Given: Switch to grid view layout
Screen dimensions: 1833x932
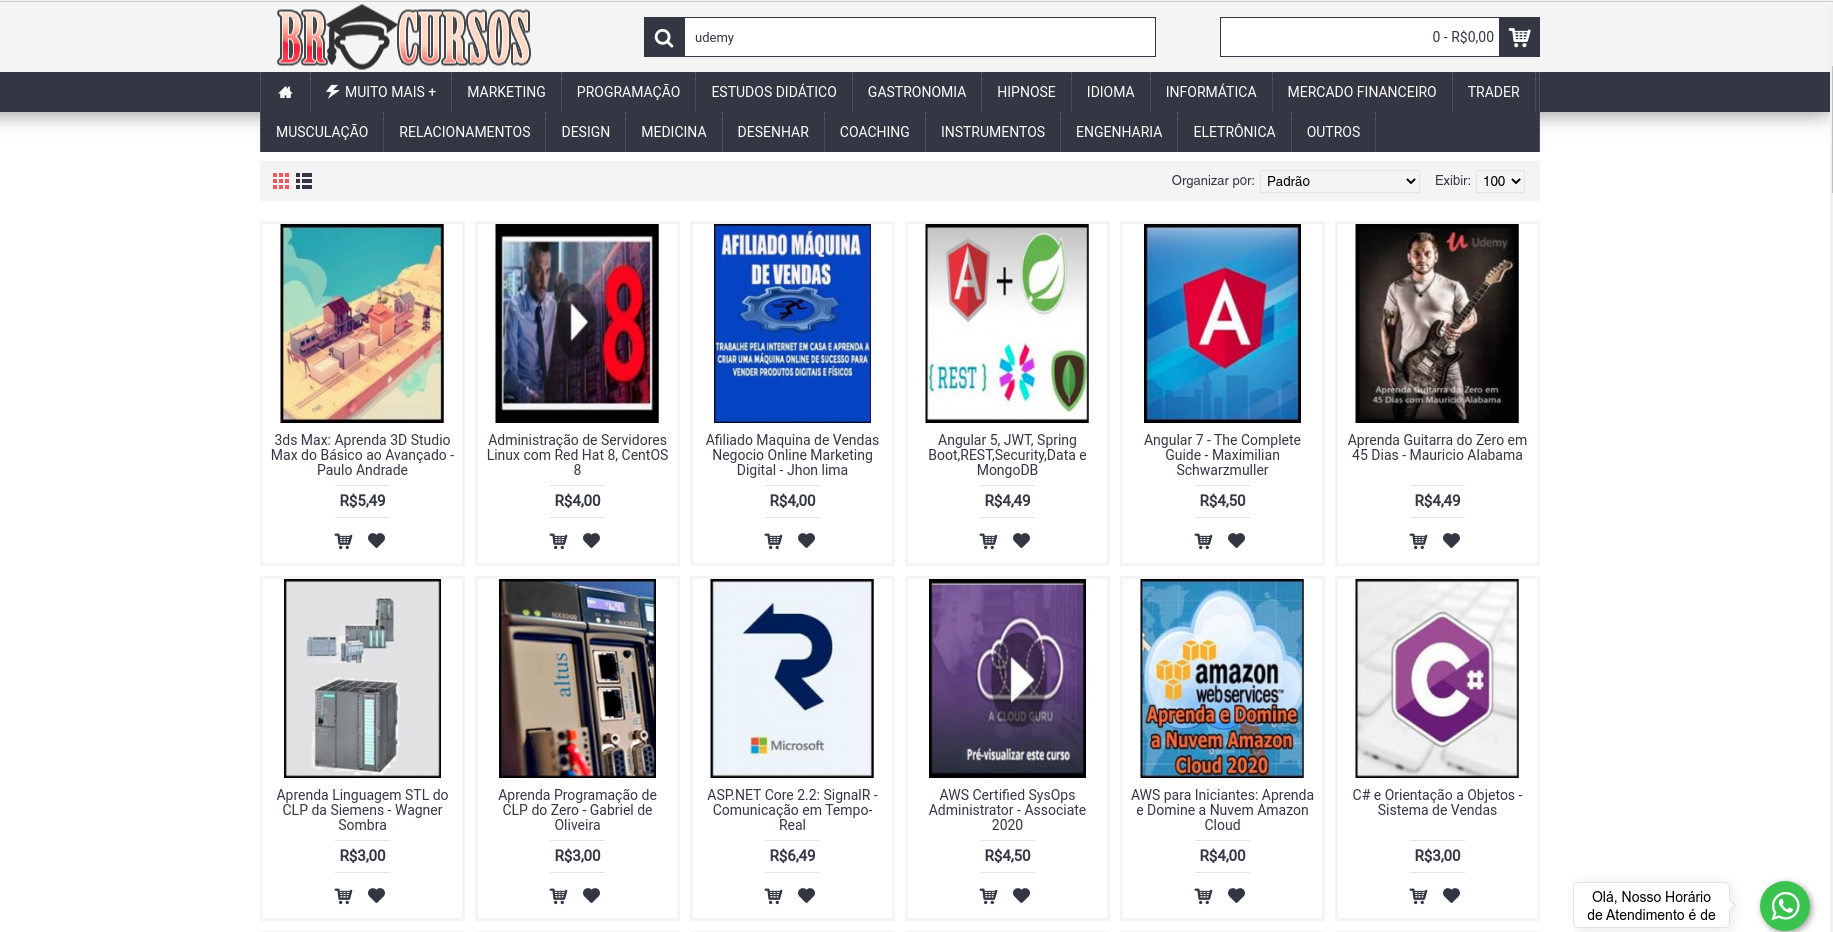Looking at the screenshot, I should pos(281,181).
